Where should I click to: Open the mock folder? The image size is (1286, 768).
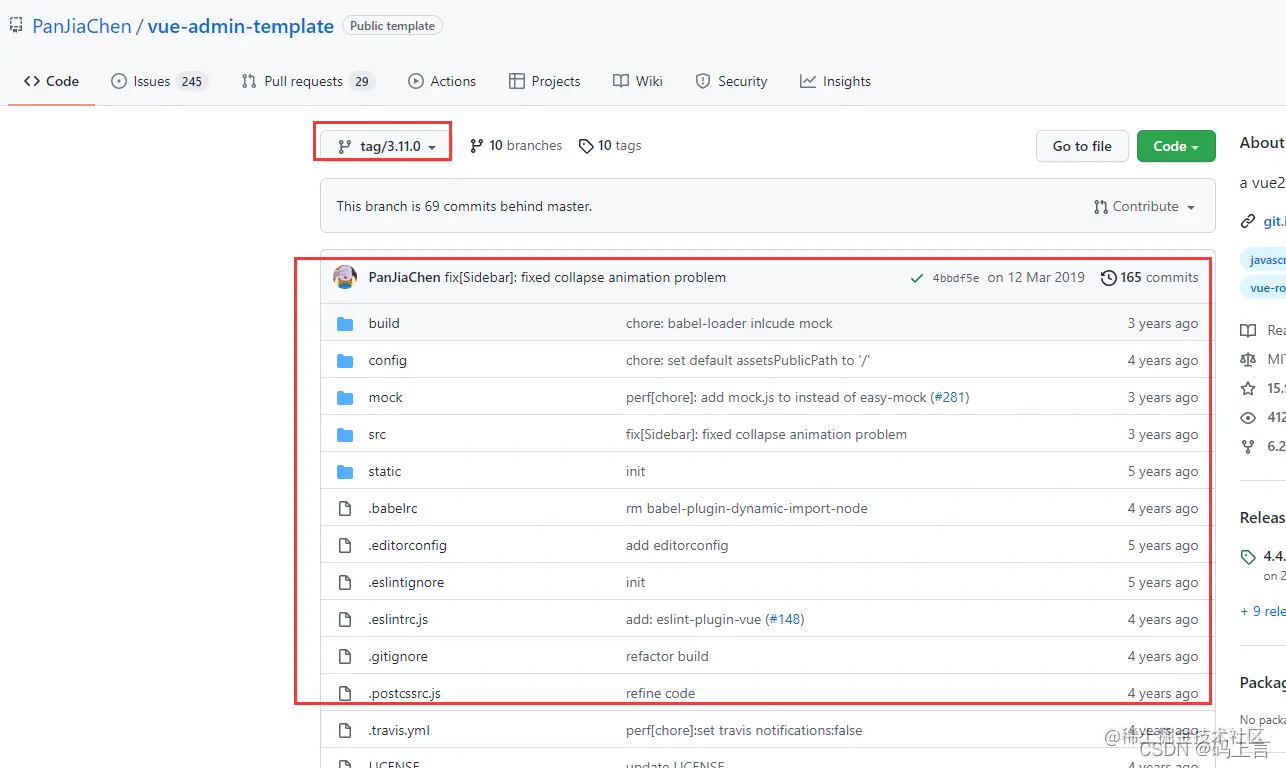pyautogui.click(x=385, y=397)
